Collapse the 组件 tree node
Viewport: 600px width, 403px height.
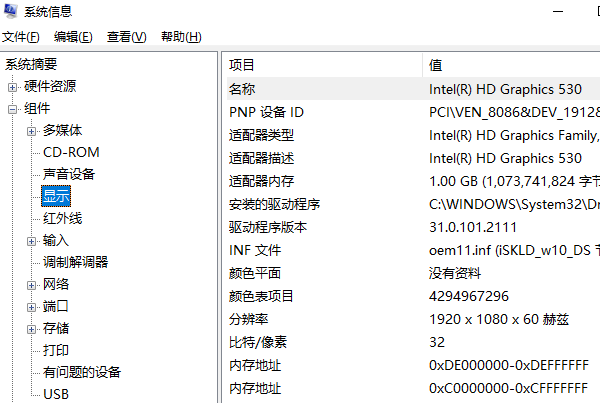tap(12, 109)
